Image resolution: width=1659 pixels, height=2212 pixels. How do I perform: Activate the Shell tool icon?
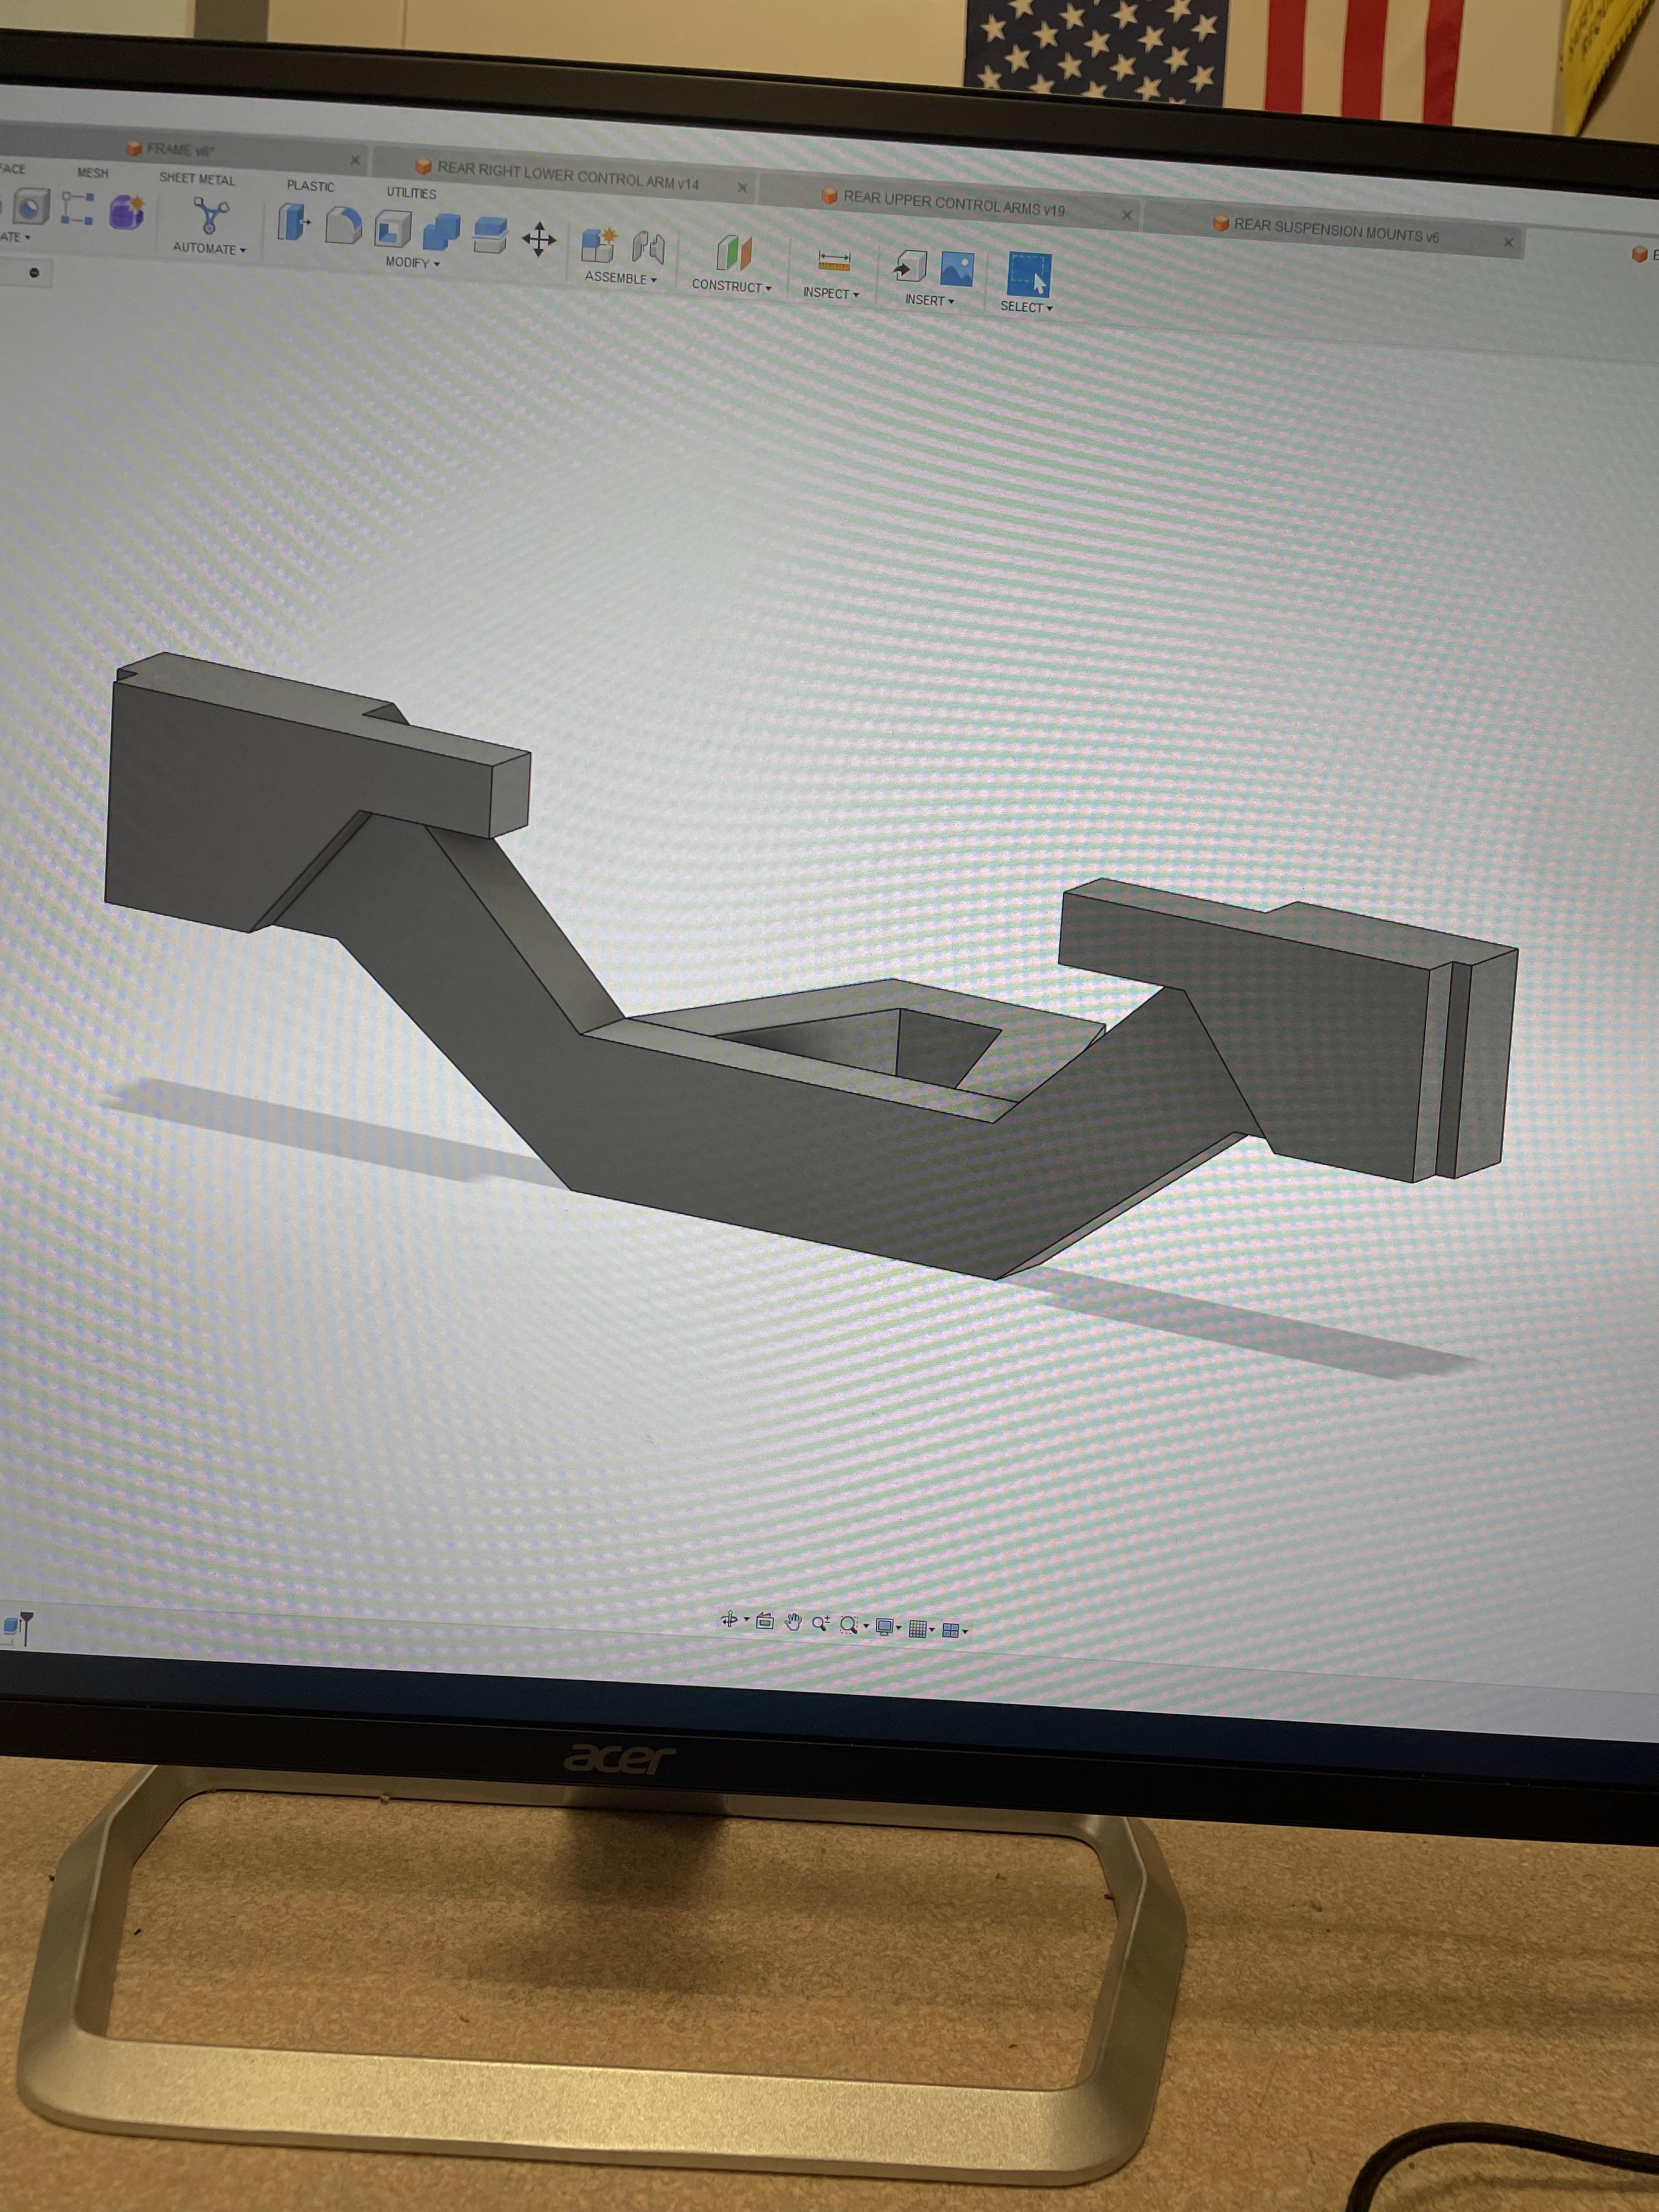[x=393, y=228]
